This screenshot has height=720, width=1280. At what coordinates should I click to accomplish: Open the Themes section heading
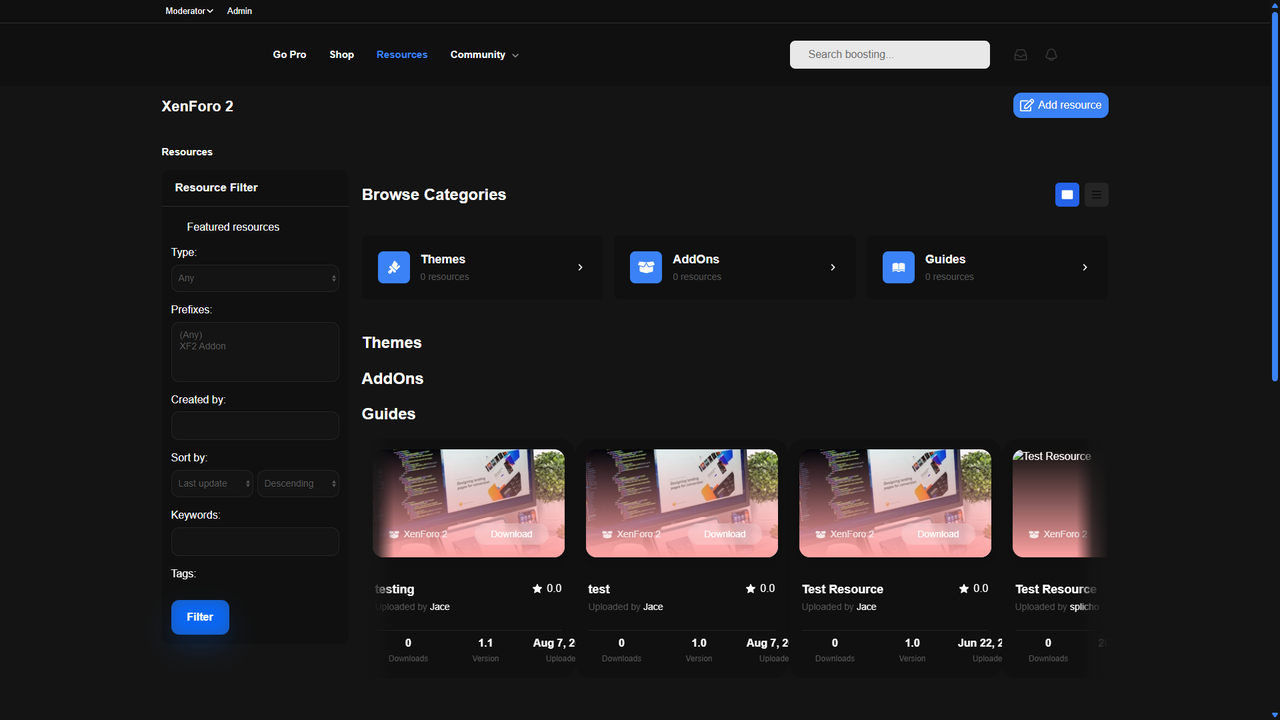(392, 343)
